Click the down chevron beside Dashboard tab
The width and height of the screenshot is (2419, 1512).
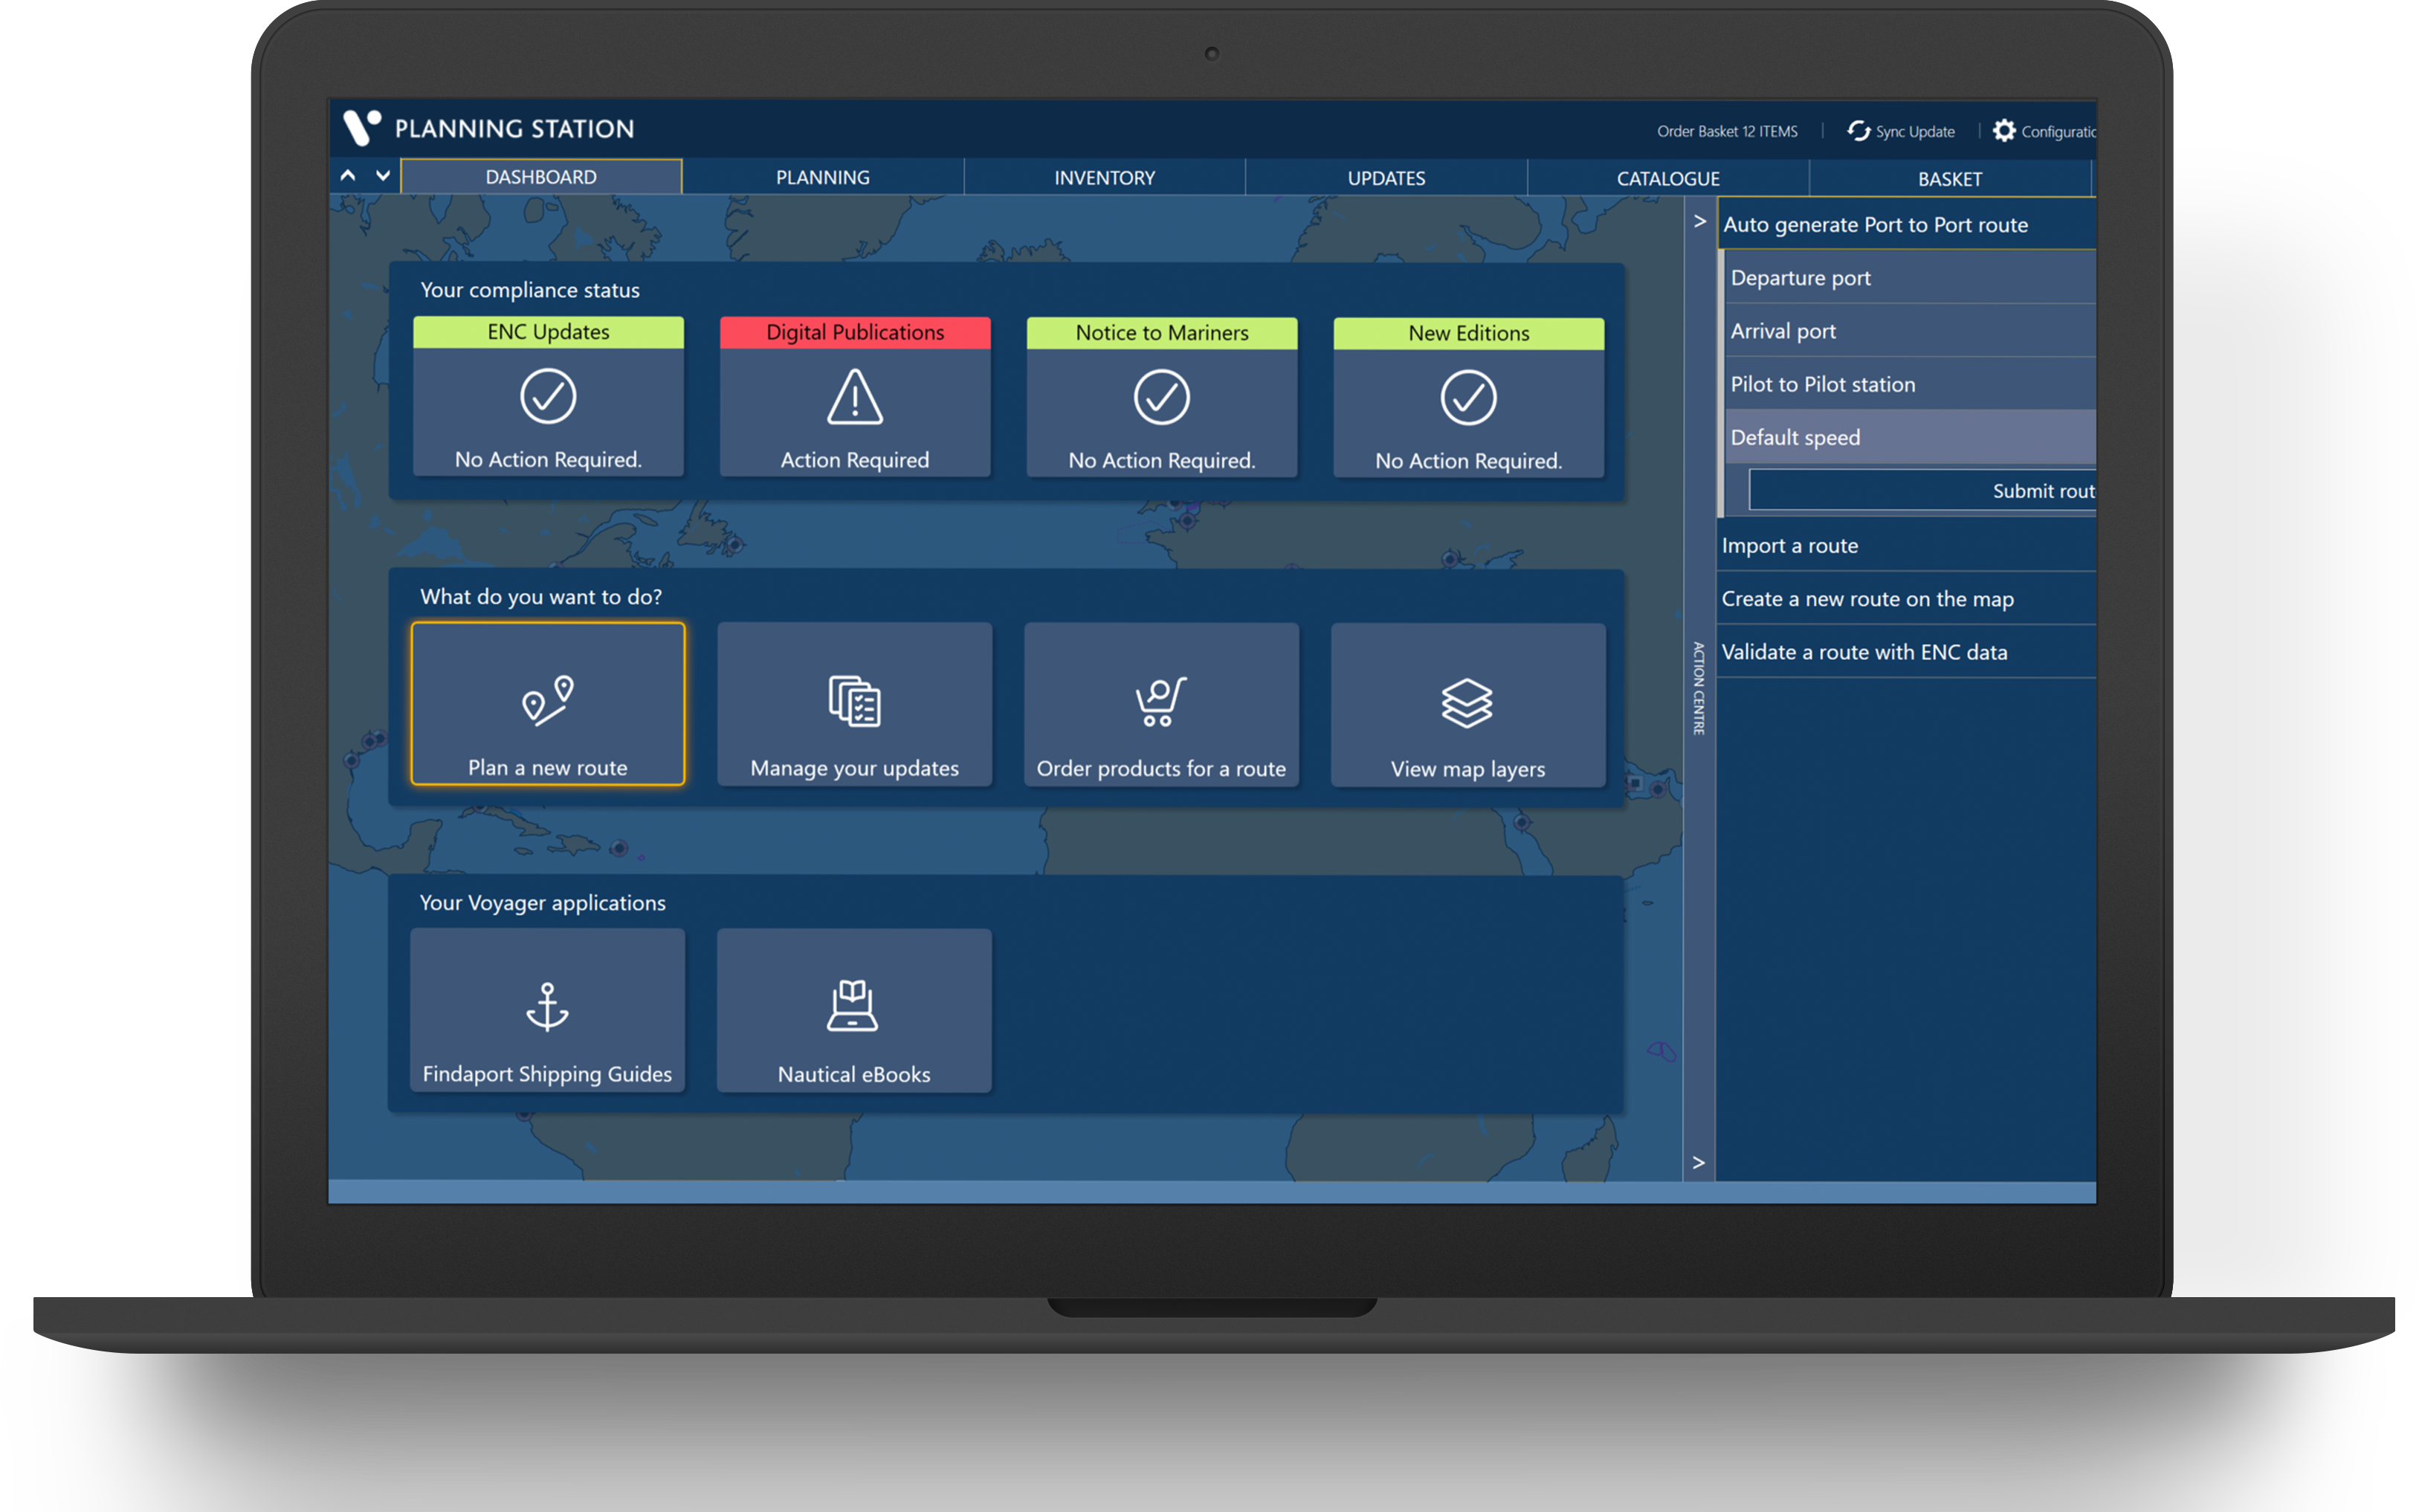(x=383, y=176)
